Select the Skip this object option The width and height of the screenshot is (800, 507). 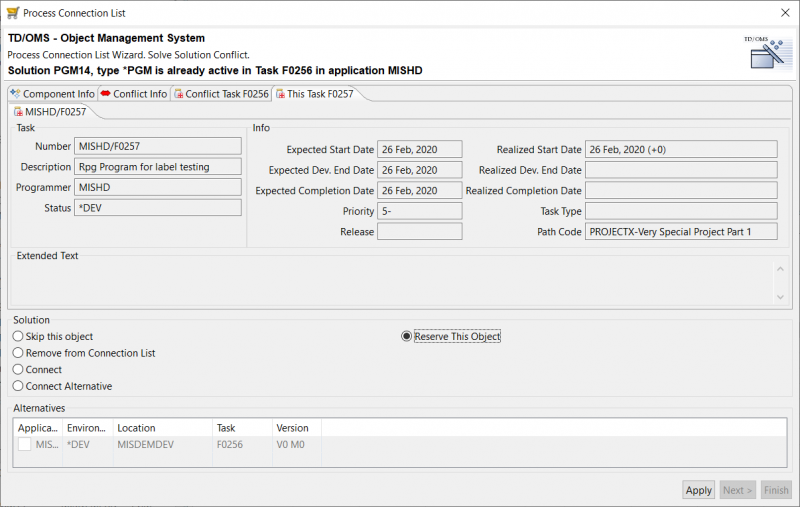[x=18, y=337]
